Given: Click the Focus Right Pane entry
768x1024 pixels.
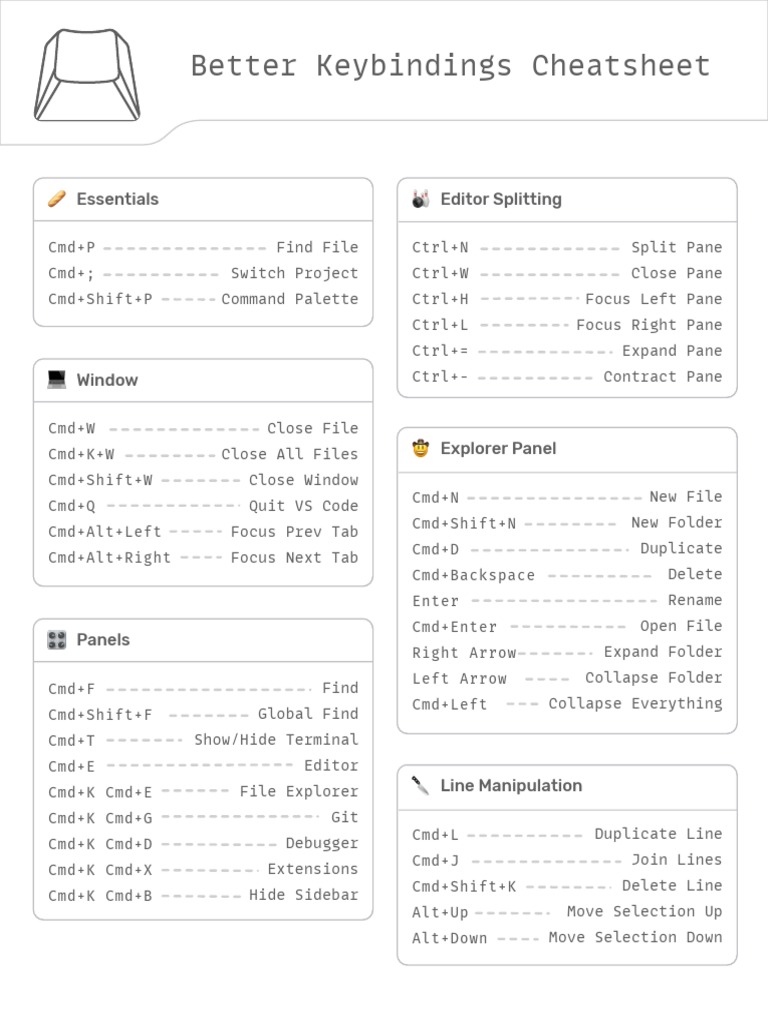Looking at the screenshot, I should point(649,325).
